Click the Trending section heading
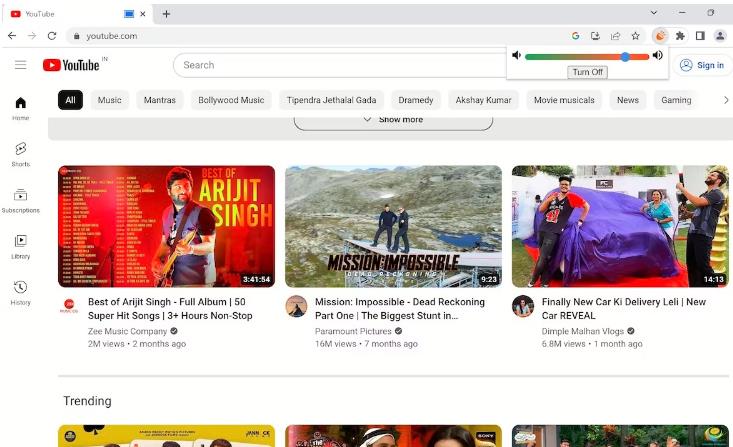The height and width of the screenshot is (447, 733). [87, 401]
